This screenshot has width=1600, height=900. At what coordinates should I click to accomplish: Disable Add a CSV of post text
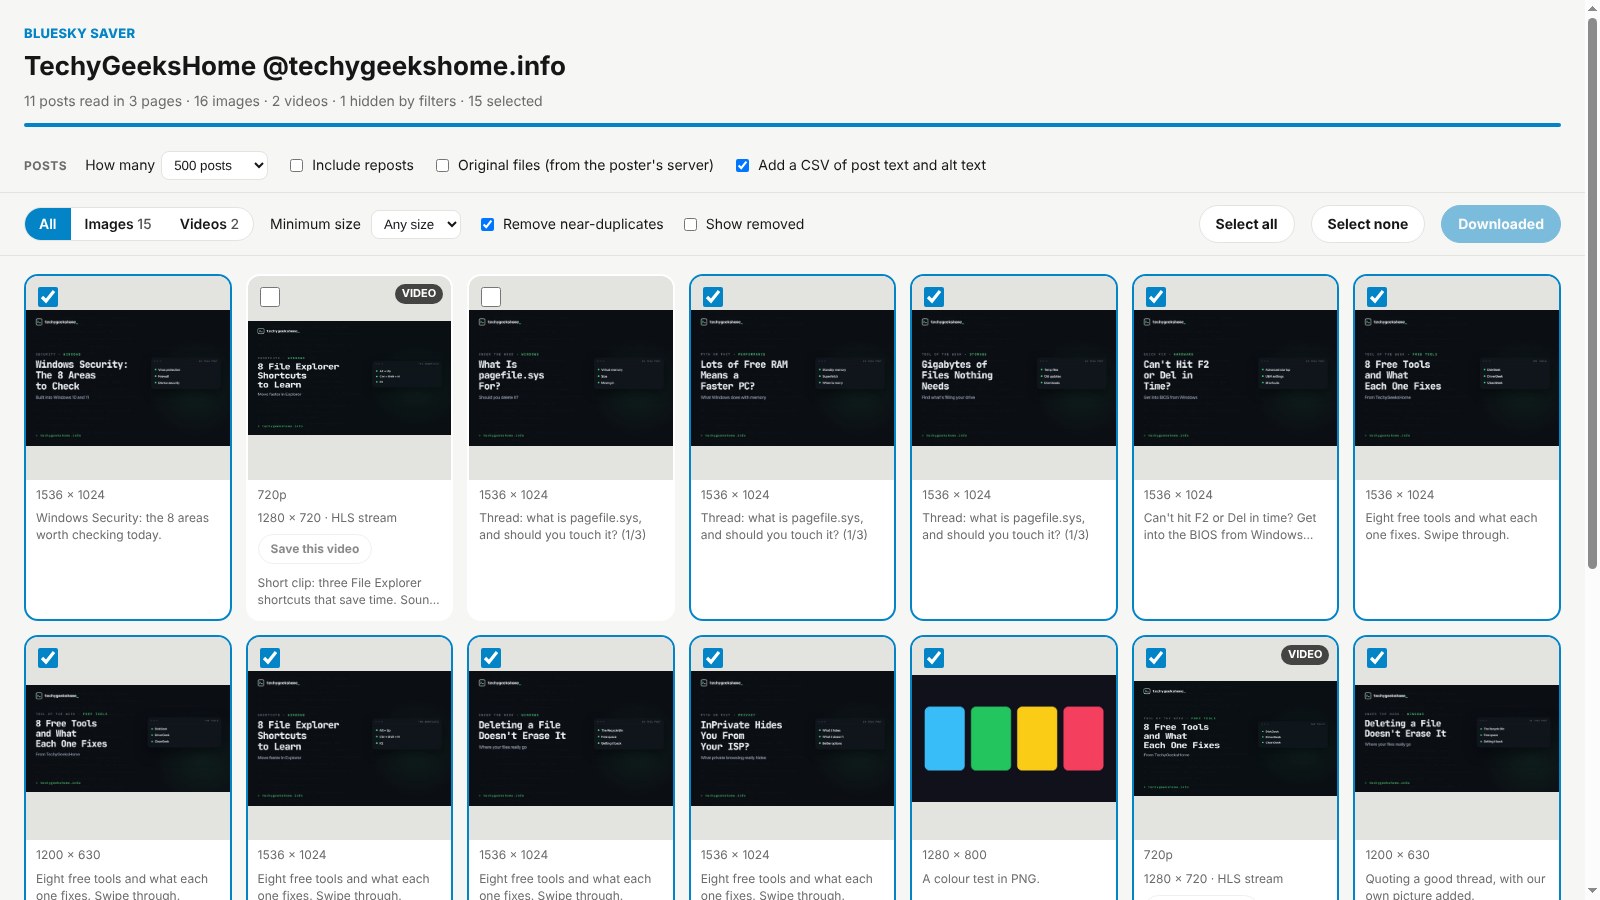tap(742, 166)
